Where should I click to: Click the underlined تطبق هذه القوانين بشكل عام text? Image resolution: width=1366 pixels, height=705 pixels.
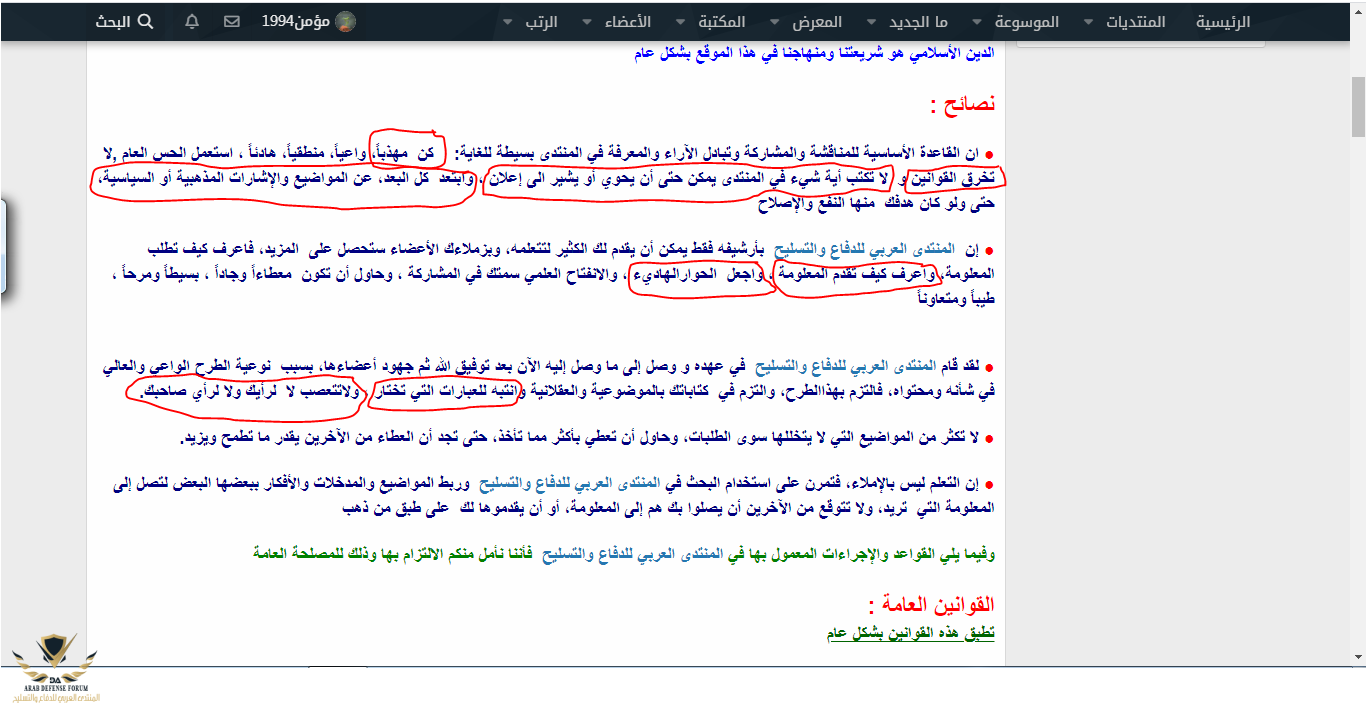(x=910, y=634)
